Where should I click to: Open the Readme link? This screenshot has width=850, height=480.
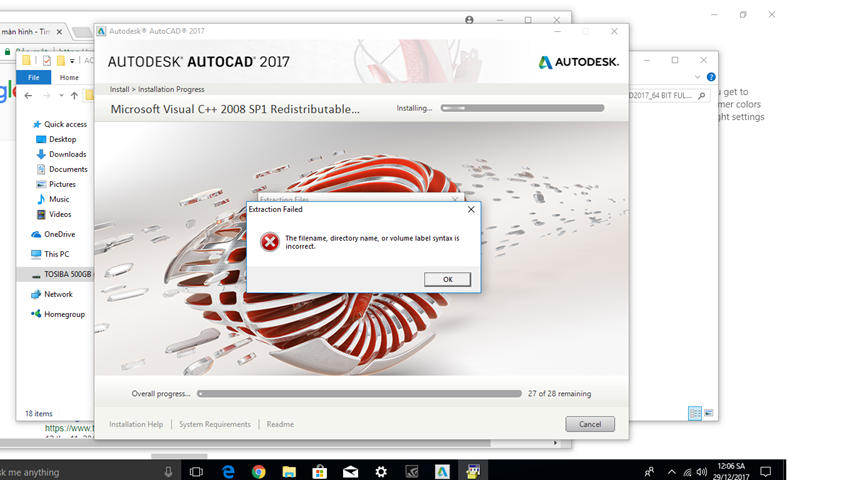tap(280, 424)
